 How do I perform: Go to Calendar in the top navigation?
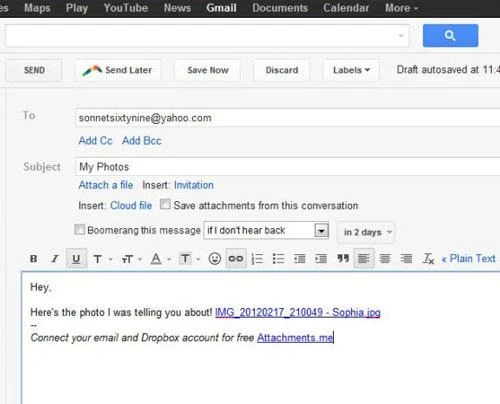pyautogui.click(x=346, y=8)
